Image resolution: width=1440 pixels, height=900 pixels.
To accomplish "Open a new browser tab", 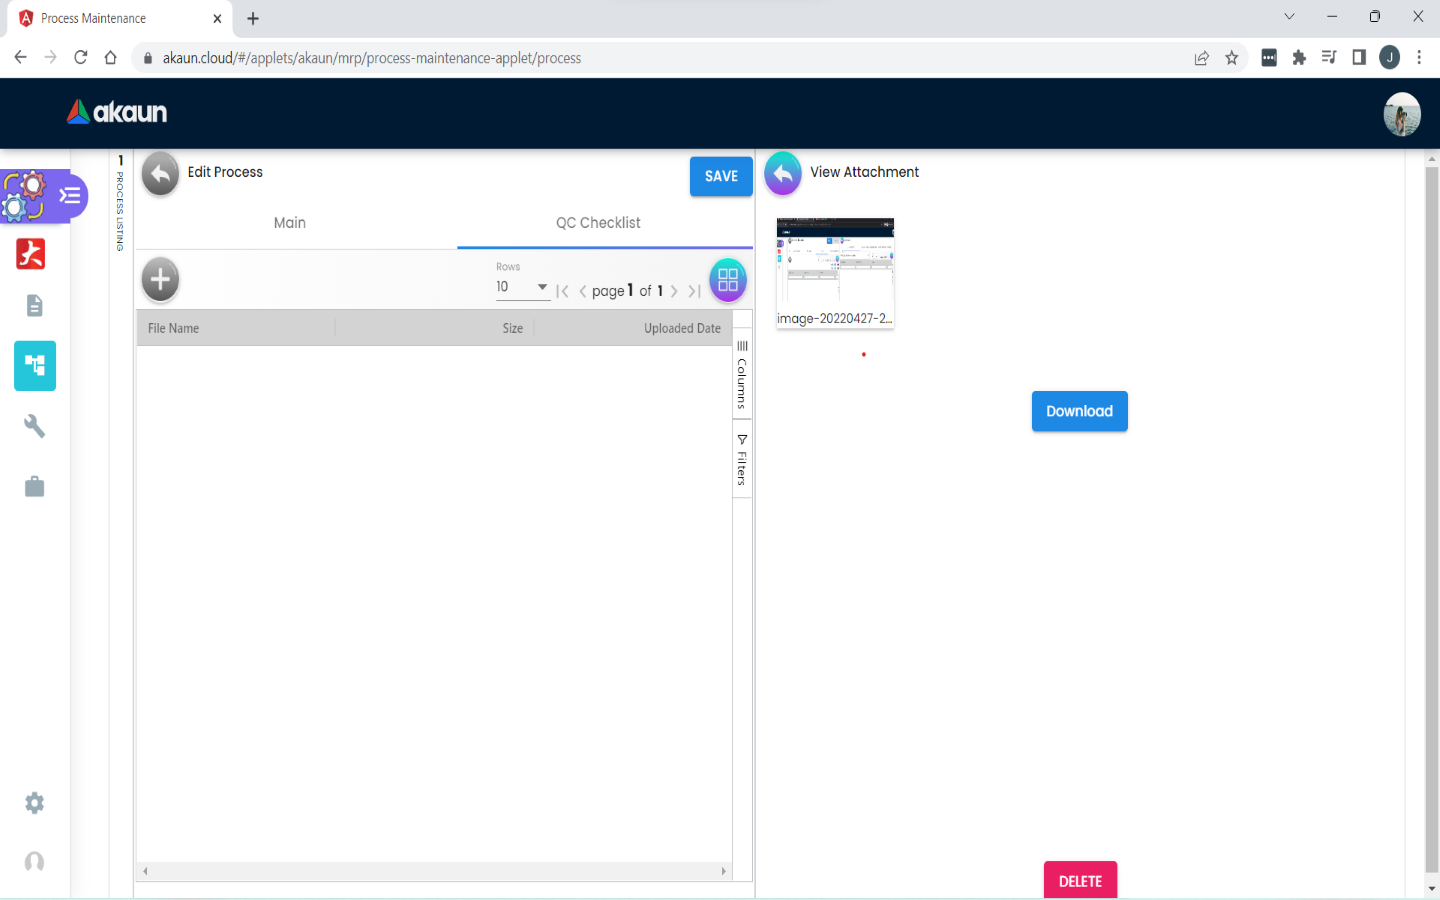I will [x=253, y=18].
